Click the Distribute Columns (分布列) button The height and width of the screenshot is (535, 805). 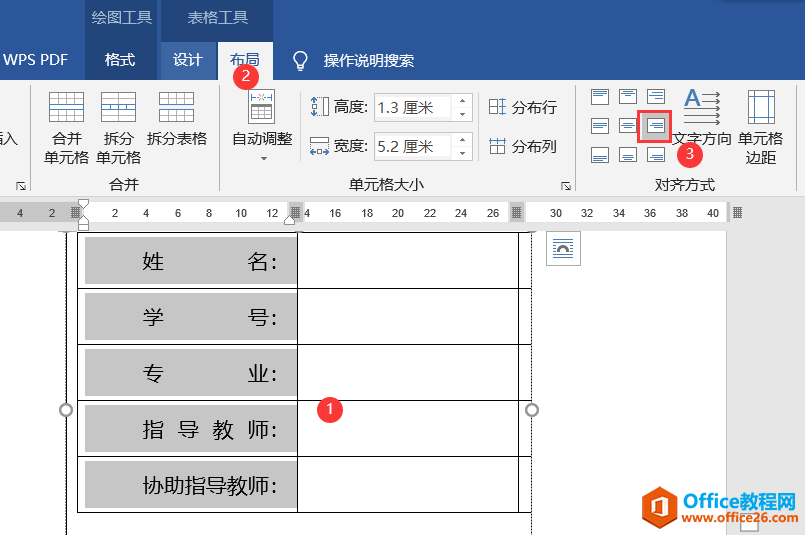[523, 147]
